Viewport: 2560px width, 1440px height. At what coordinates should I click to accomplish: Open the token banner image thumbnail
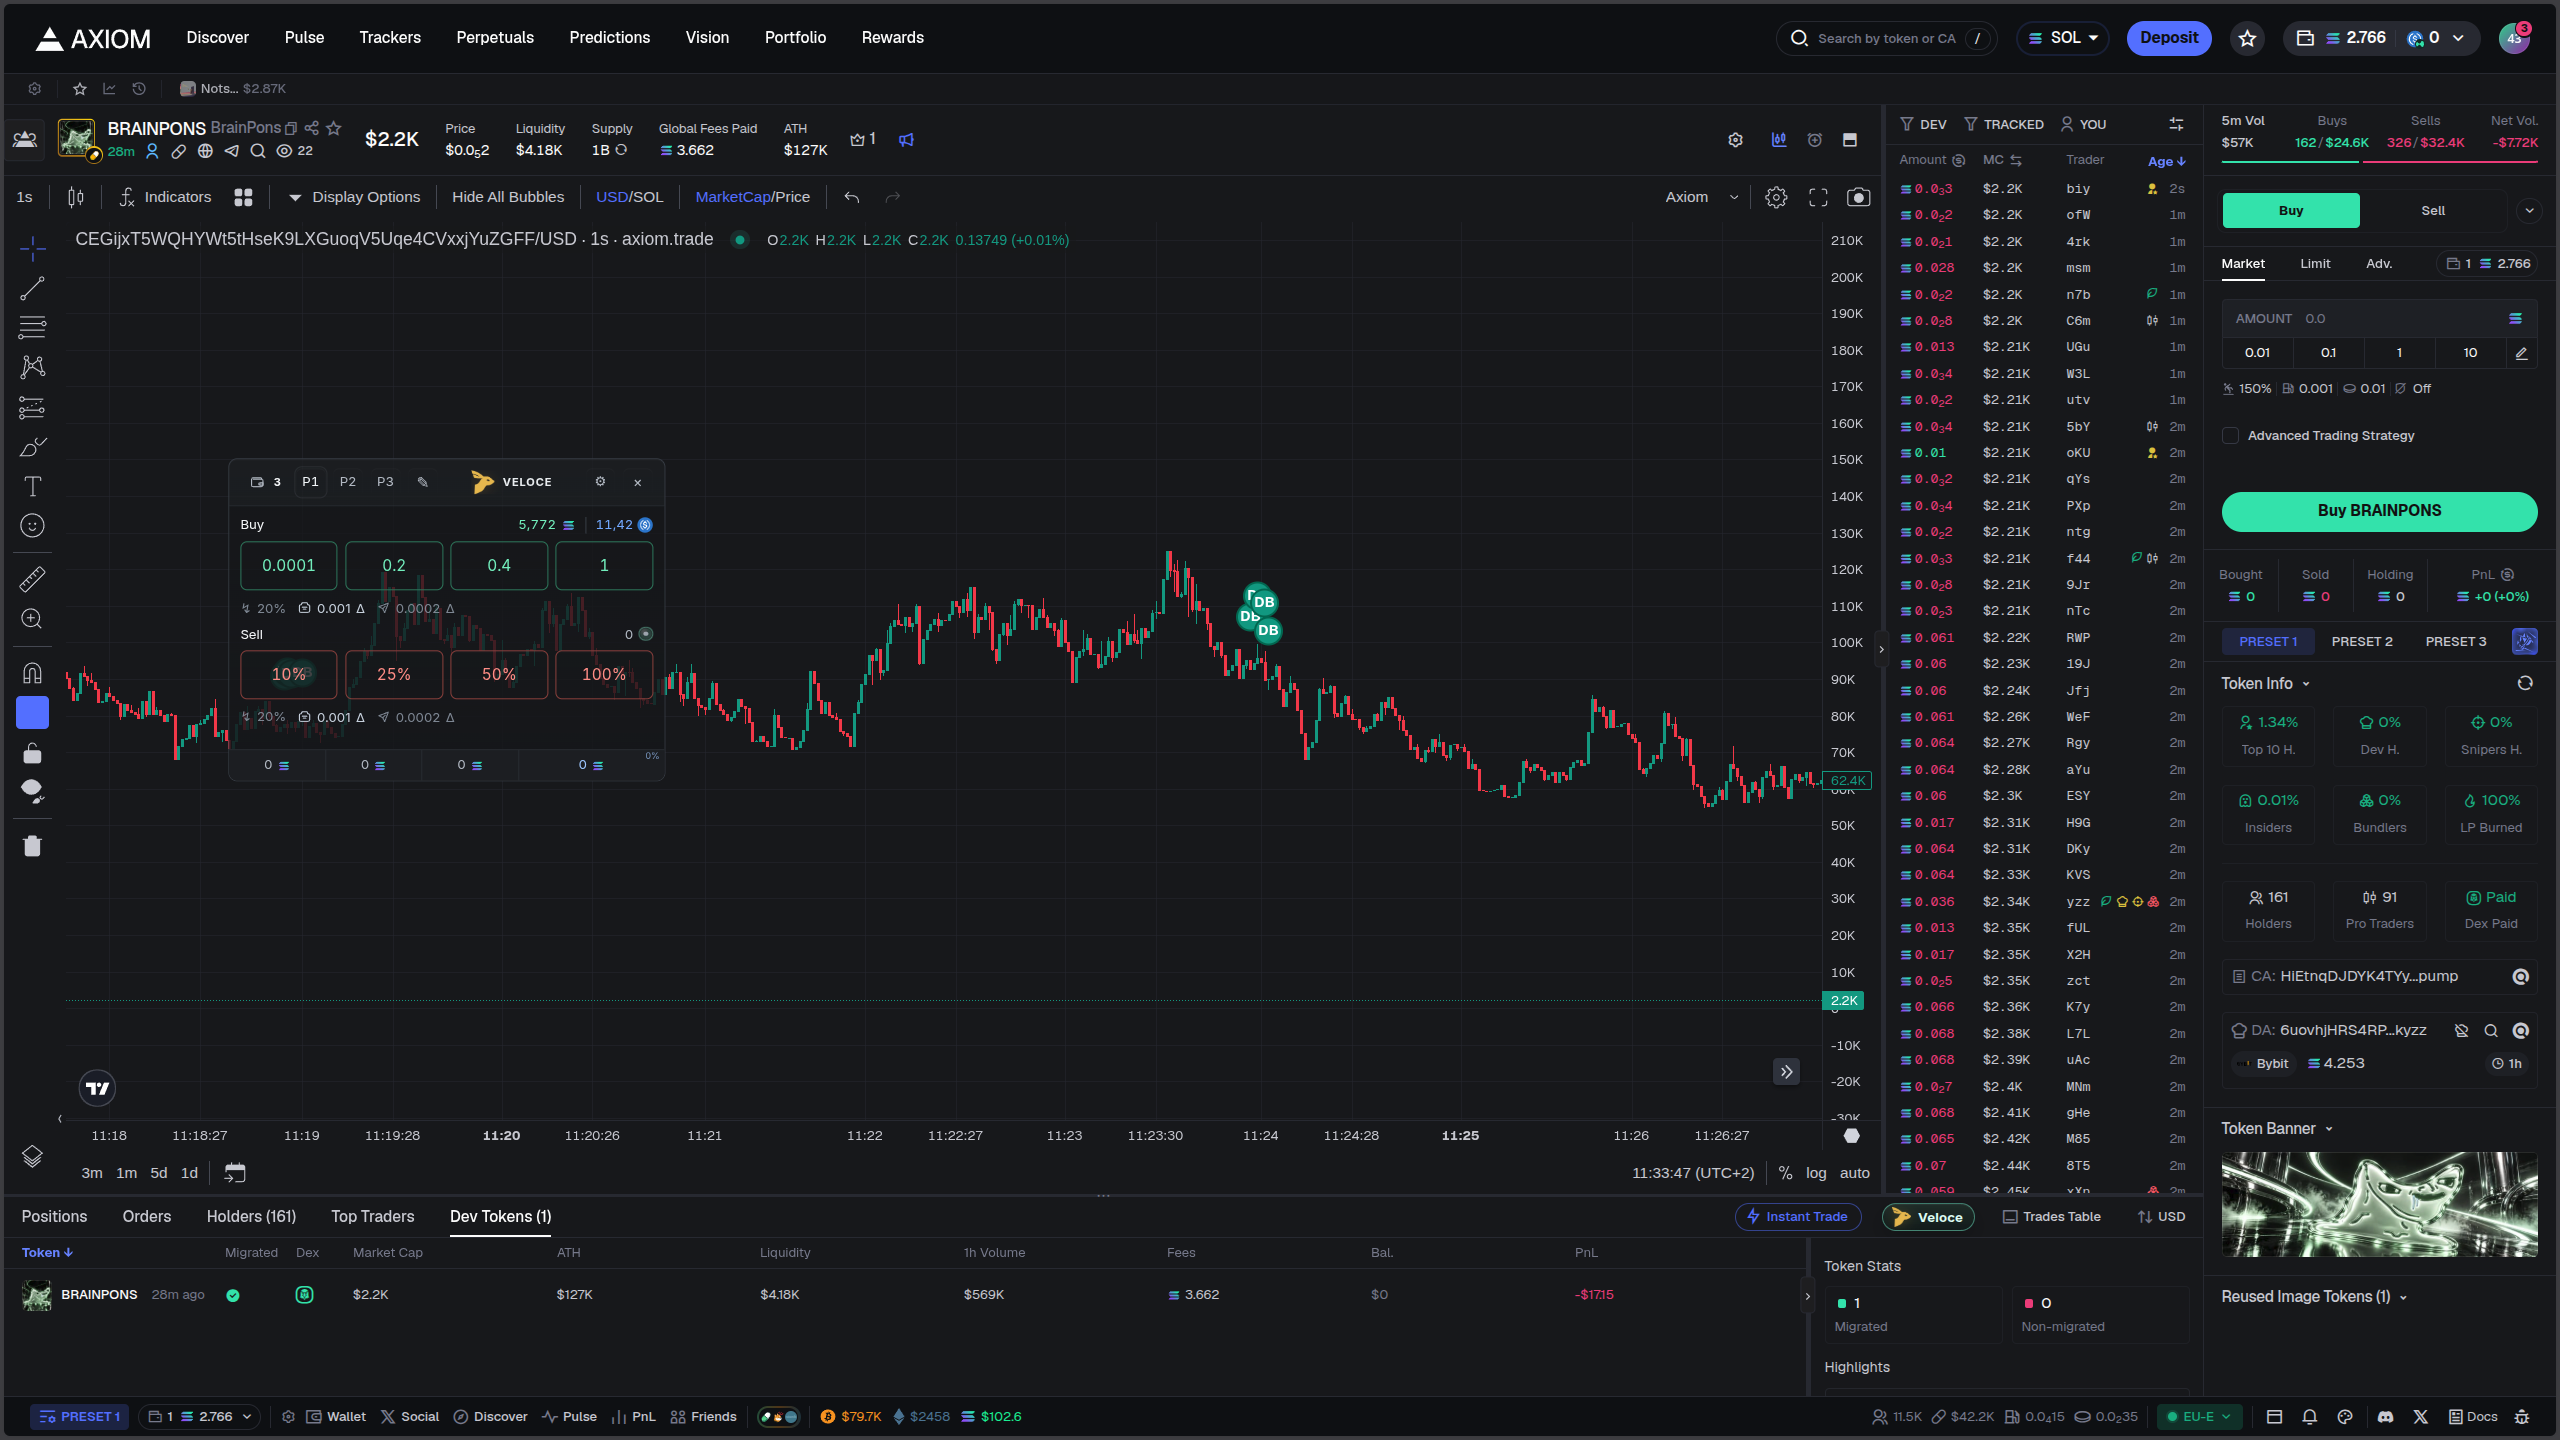[x=2379, y=1204]
